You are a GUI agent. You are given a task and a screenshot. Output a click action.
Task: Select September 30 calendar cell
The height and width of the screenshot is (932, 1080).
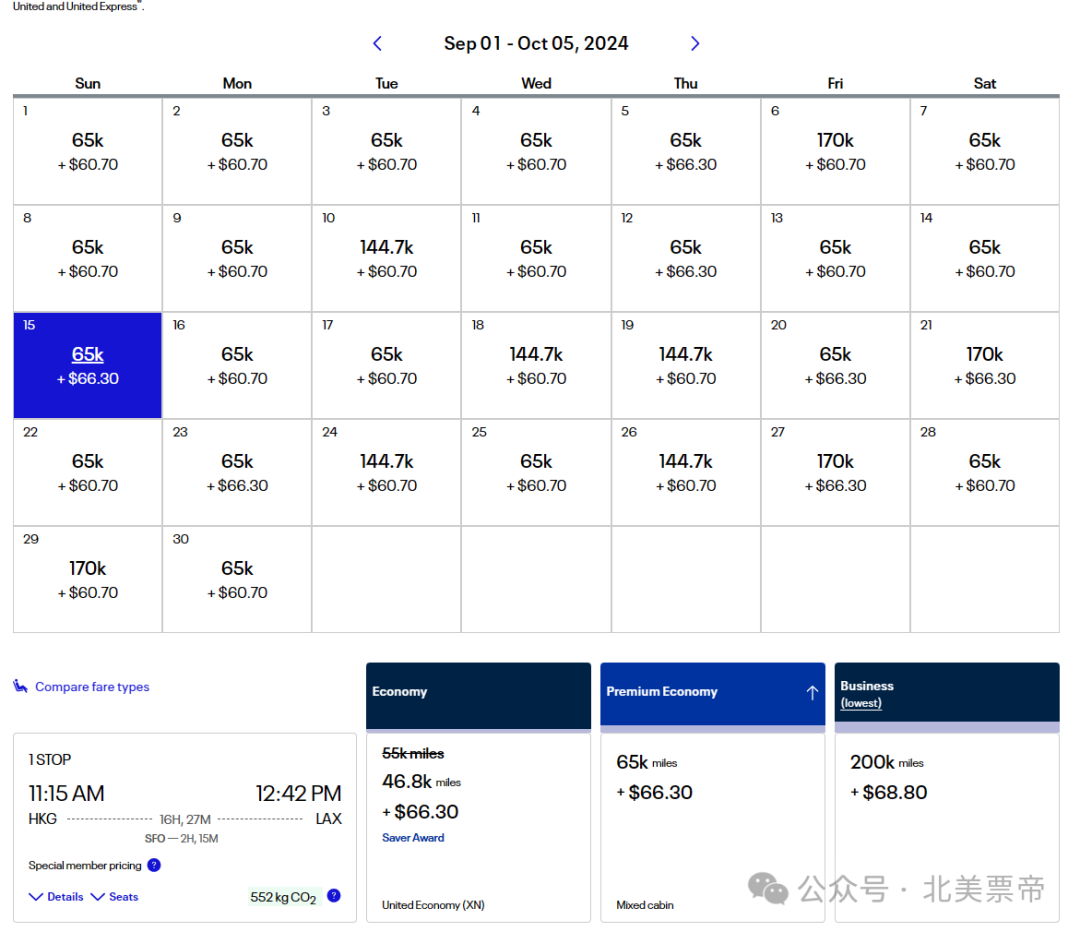point(237,579)
